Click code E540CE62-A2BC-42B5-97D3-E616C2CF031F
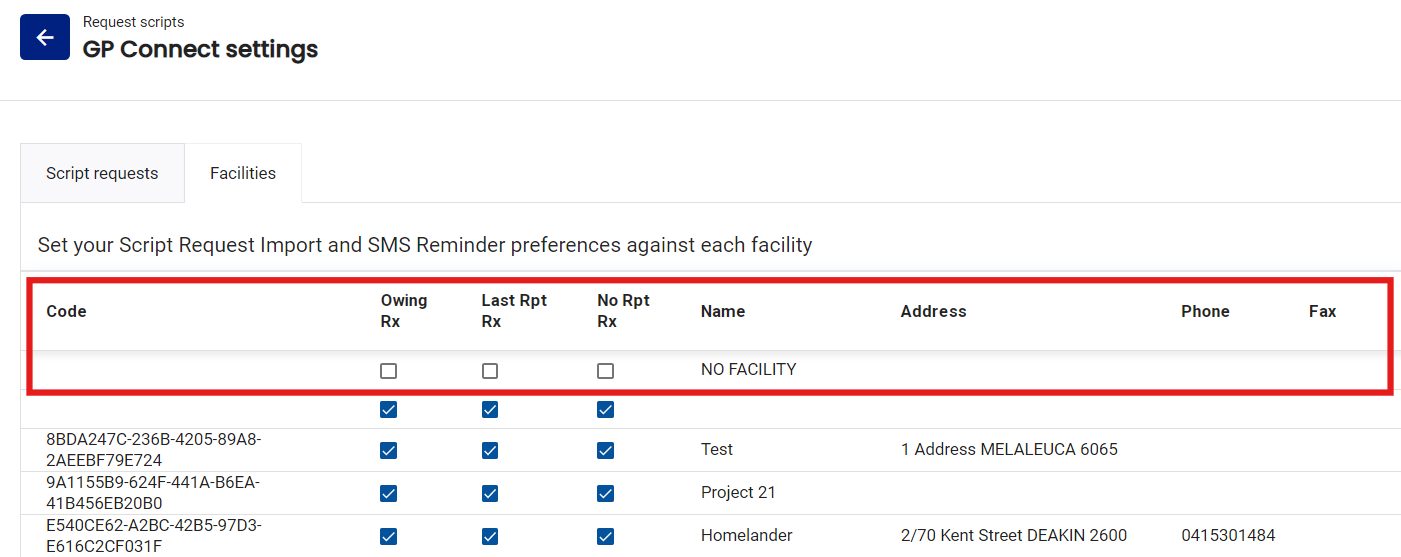The image size is (1401, 557). 154,535
